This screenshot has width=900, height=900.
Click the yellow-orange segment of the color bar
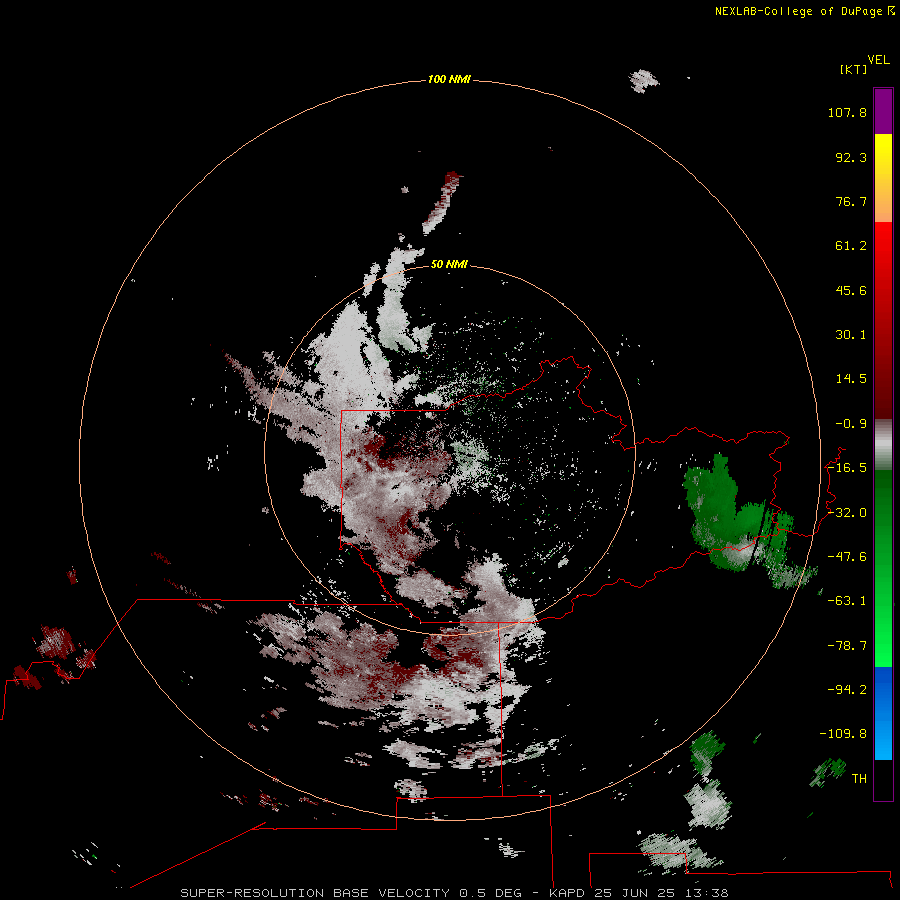883,178
